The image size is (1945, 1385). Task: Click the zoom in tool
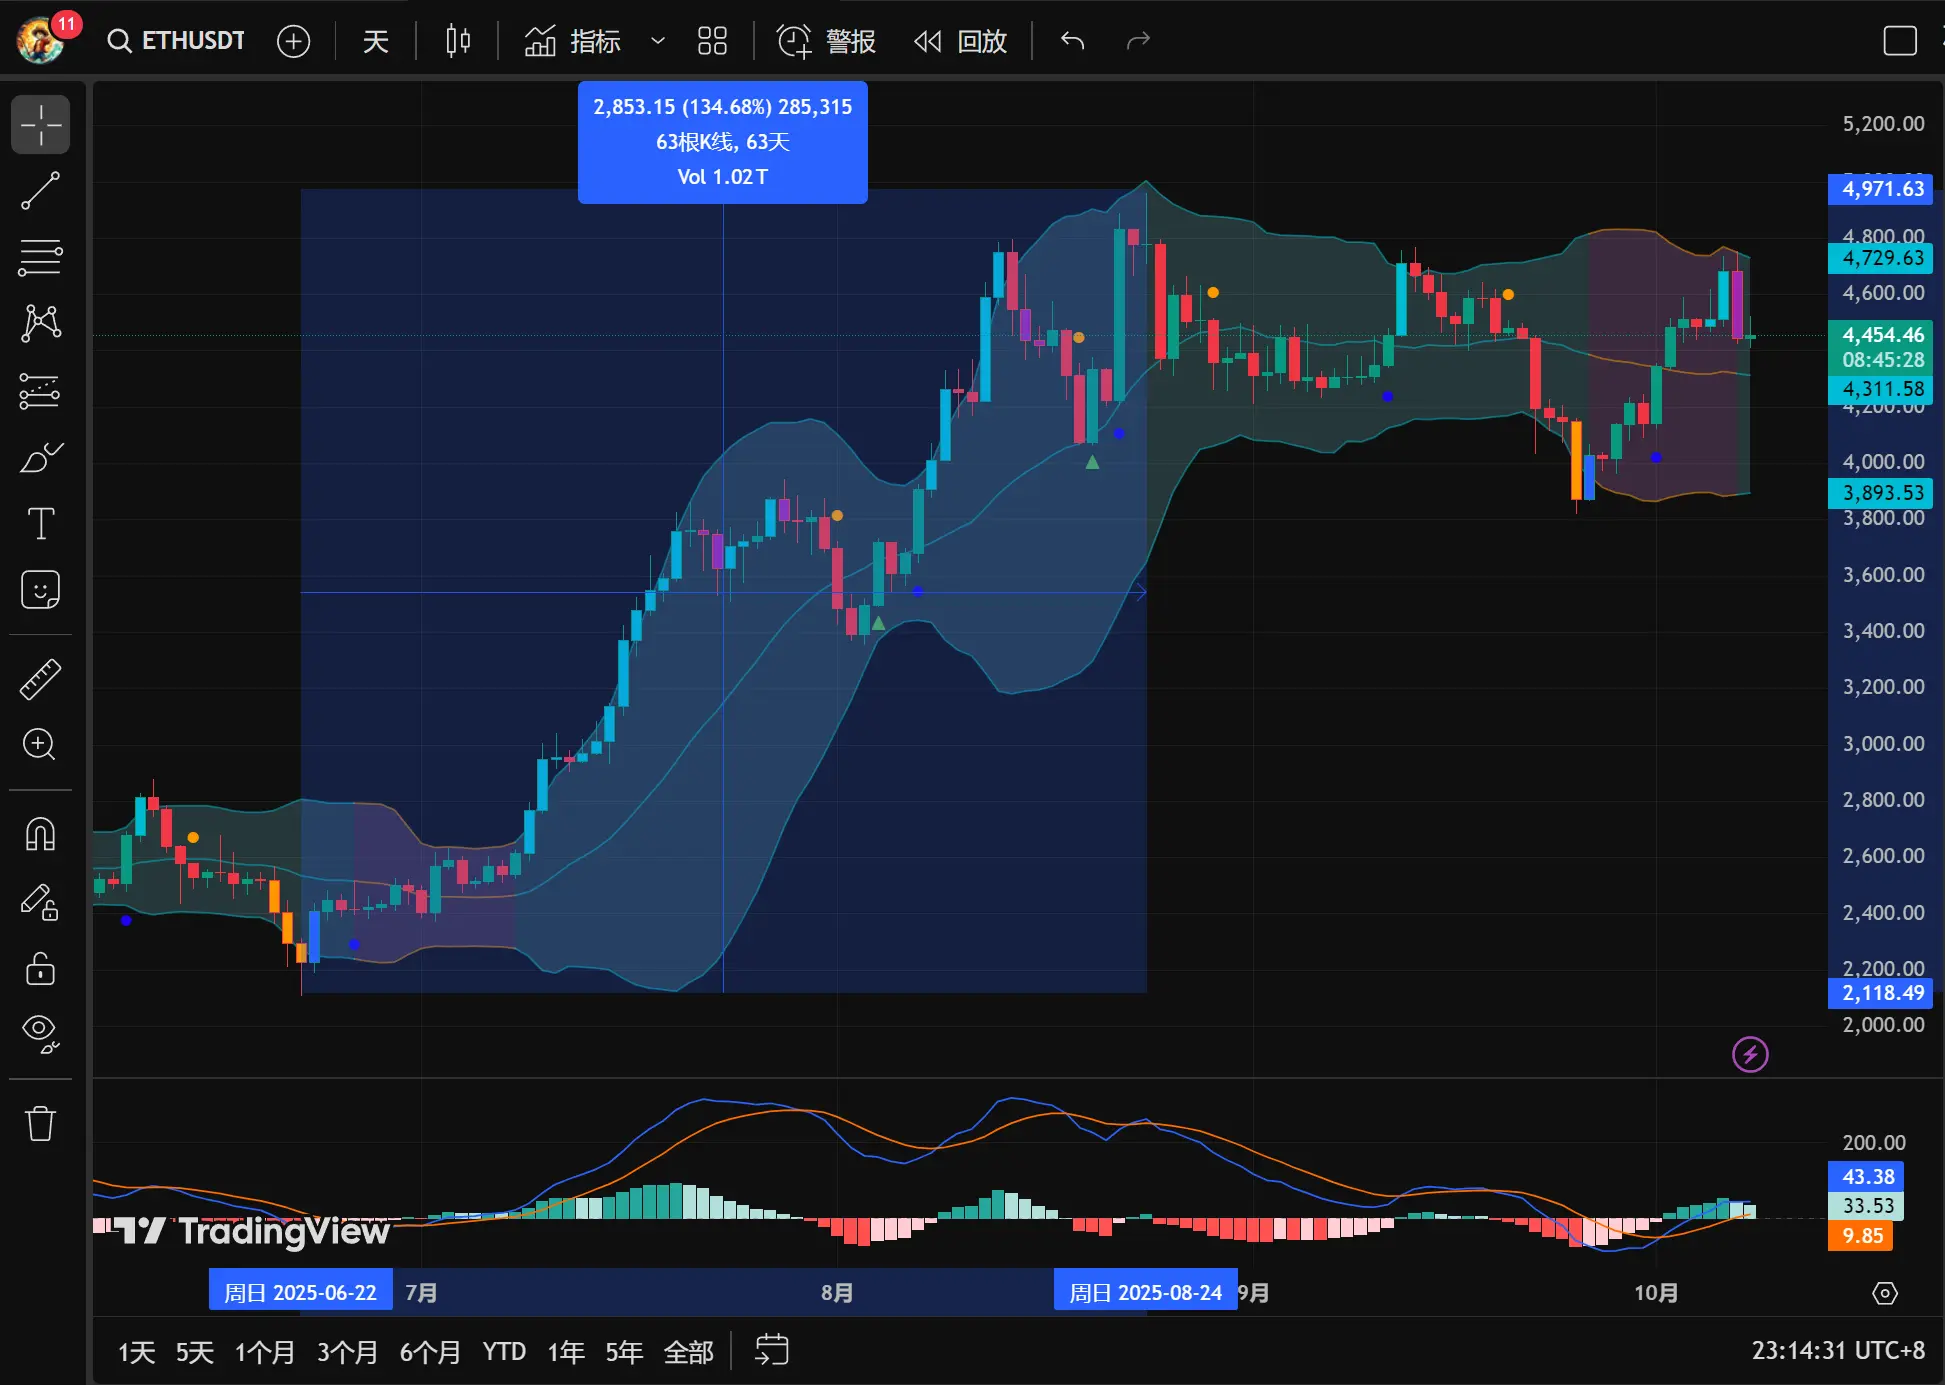coord(40,745)
